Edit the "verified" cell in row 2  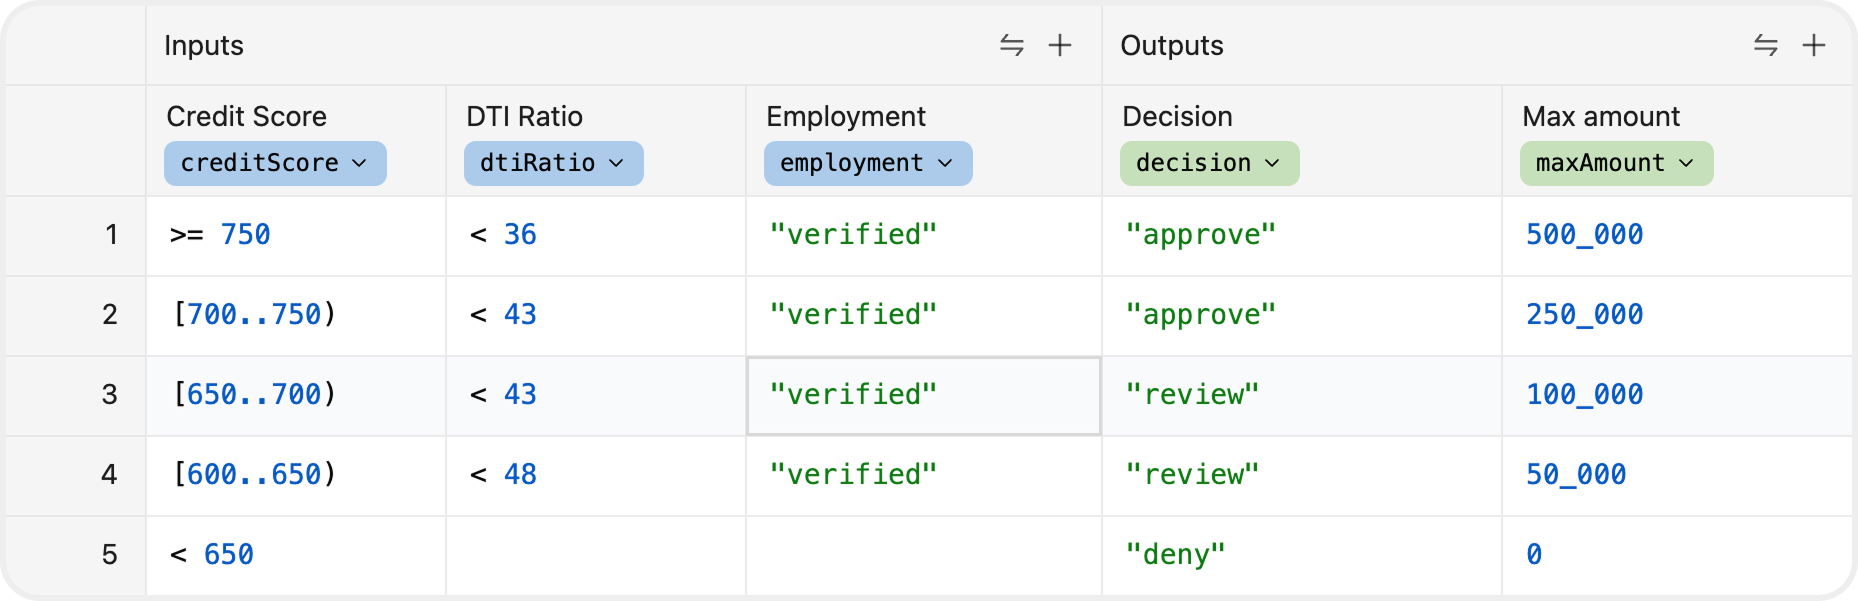pos(924,315)
